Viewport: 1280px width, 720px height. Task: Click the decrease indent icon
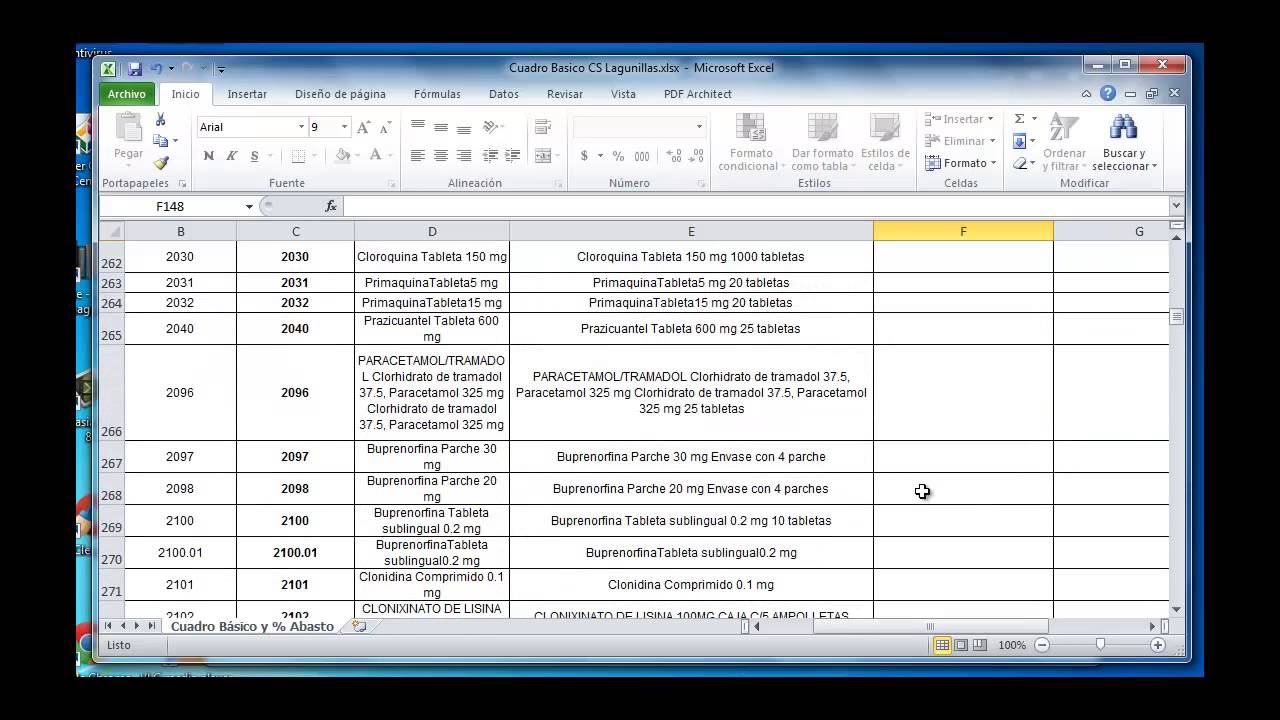490,156
